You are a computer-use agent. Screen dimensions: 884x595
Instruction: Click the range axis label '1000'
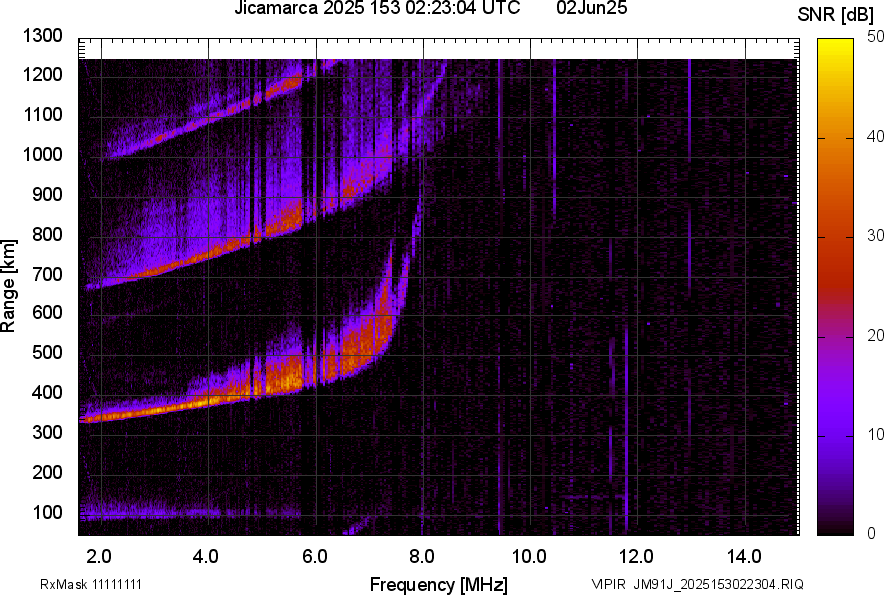point(42,155)
